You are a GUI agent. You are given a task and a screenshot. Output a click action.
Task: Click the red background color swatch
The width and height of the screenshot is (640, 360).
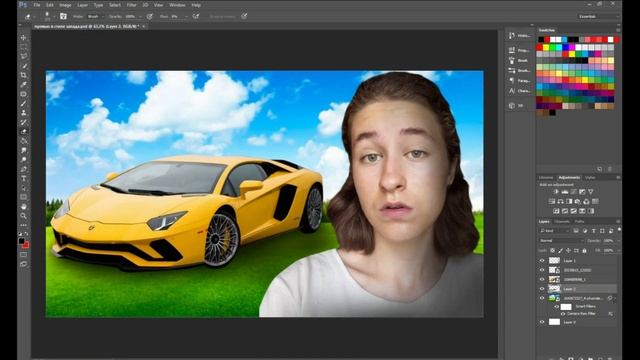tap(26, 245)
